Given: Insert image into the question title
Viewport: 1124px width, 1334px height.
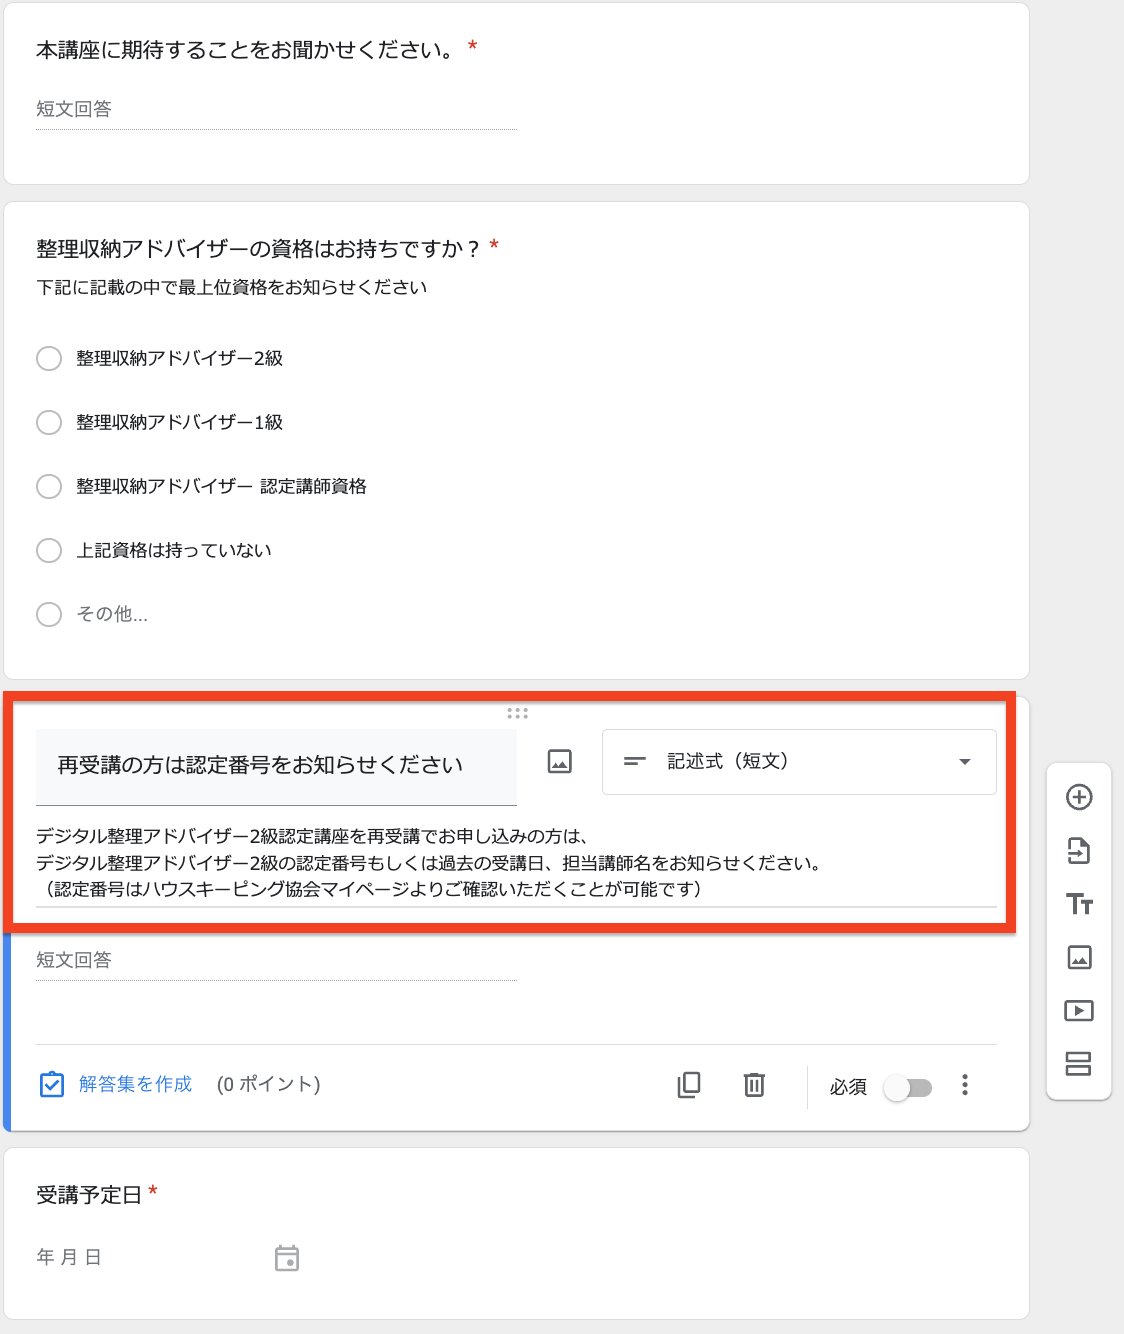Looking at the screenshot, I should tap(560, 762).
